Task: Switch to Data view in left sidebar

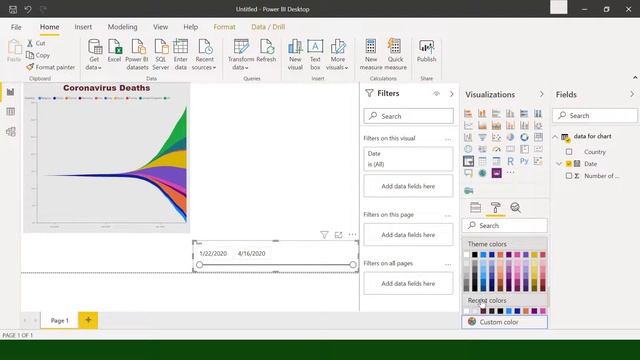Action: (11, 111)
